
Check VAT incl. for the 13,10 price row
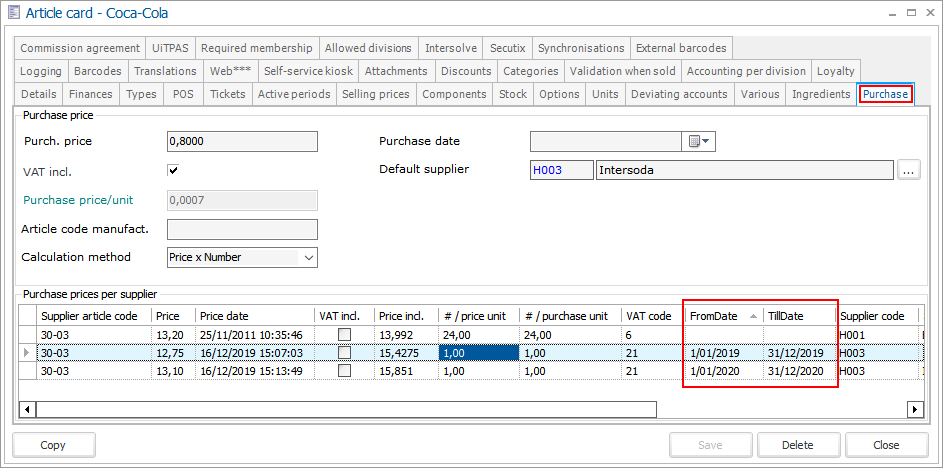[344, 370]
